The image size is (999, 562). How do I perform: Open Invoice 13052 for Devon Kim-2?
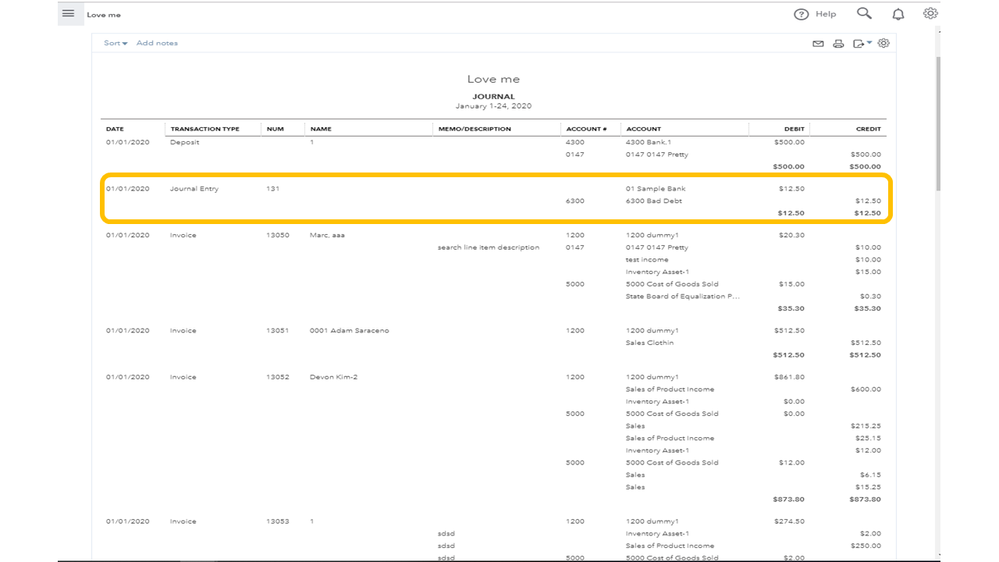[x=183, y=378]
